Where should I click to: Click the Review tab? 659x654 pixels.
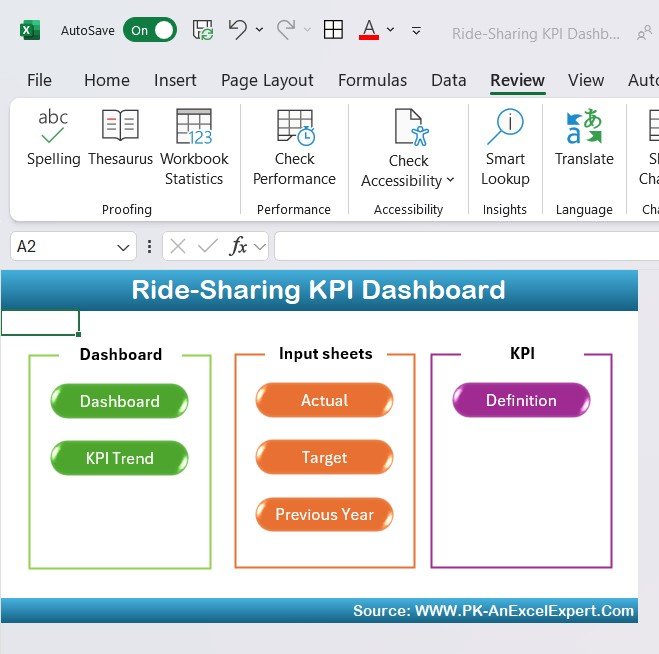pyautogui.click(x=517, y=80)
